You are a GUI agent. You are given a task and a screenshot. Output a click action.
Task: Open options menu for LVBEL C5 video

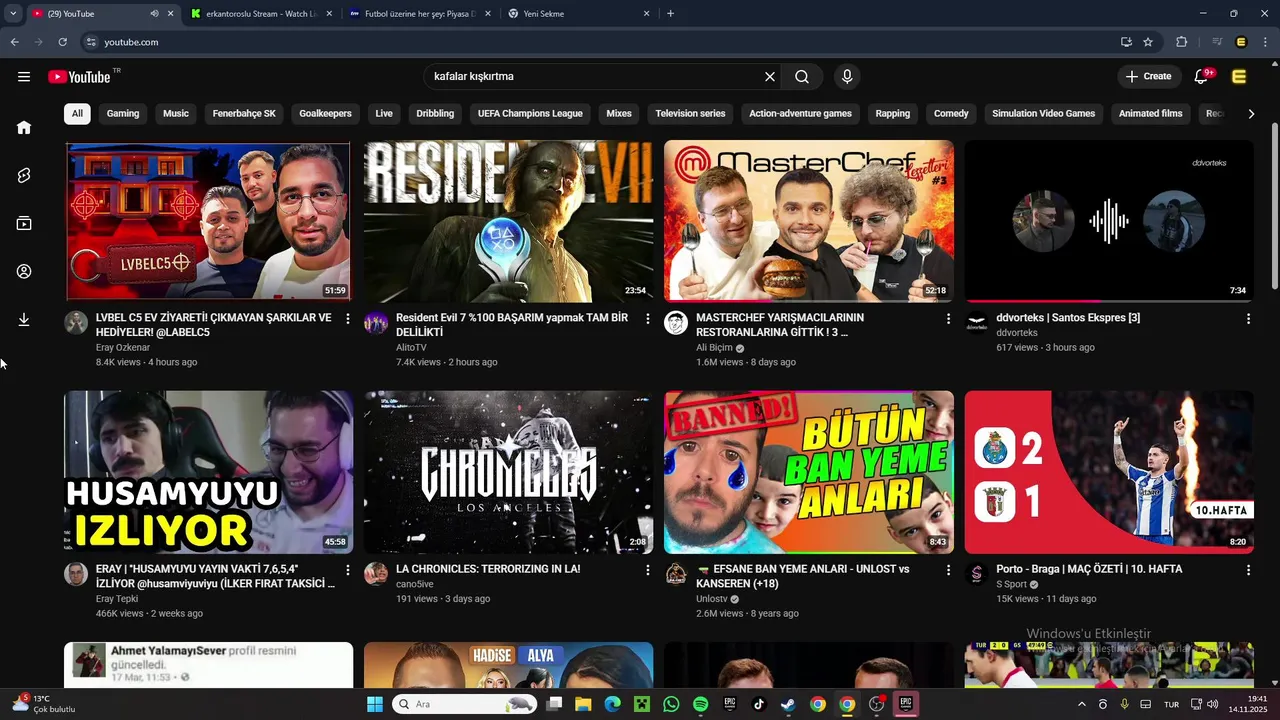(348, 318)
